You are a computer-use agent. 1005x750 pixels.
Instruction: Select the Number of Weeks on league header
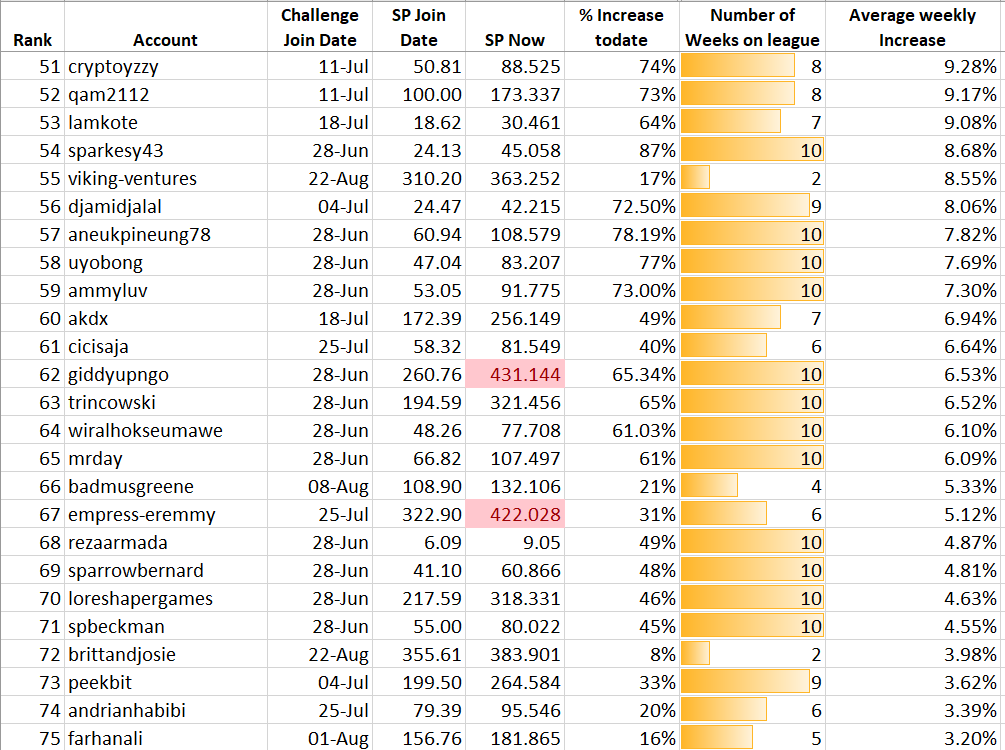[x=752, y=27]
